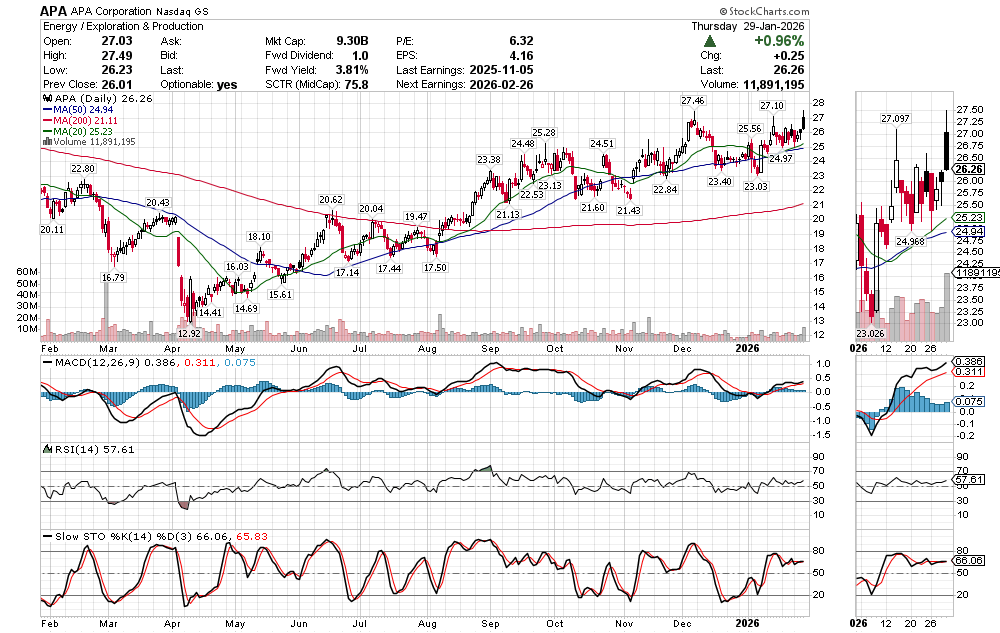Click the Slow STO legend line marker
Screen dimensions: 1000x633
45,536
